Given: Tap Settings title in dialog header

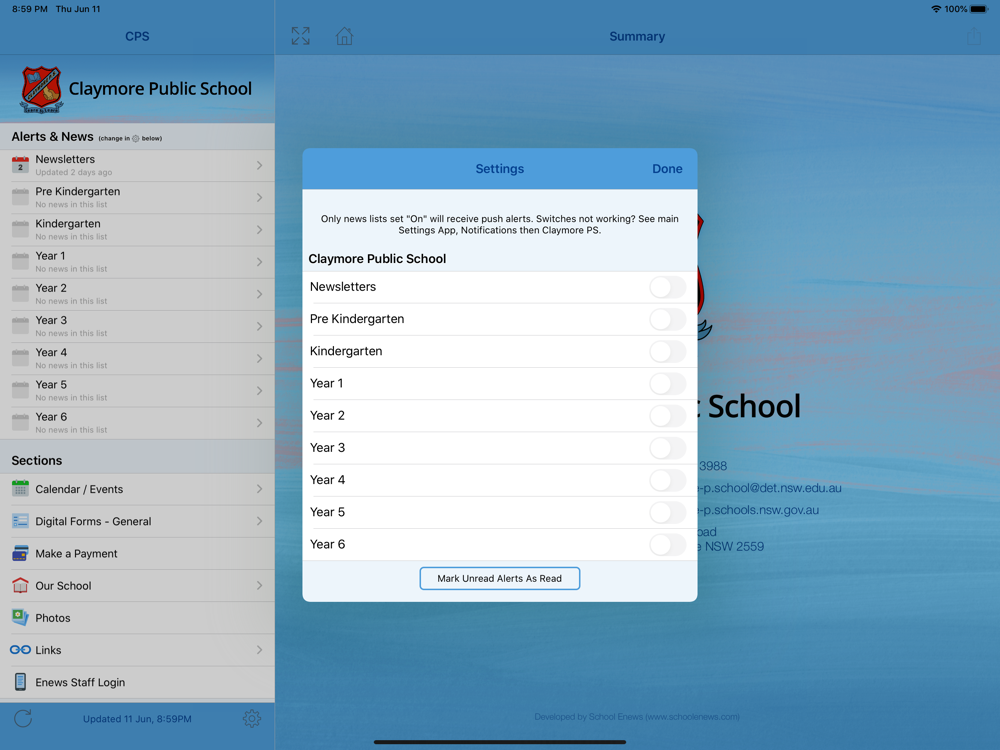Looking at the screenshot, I should (499, 168).
